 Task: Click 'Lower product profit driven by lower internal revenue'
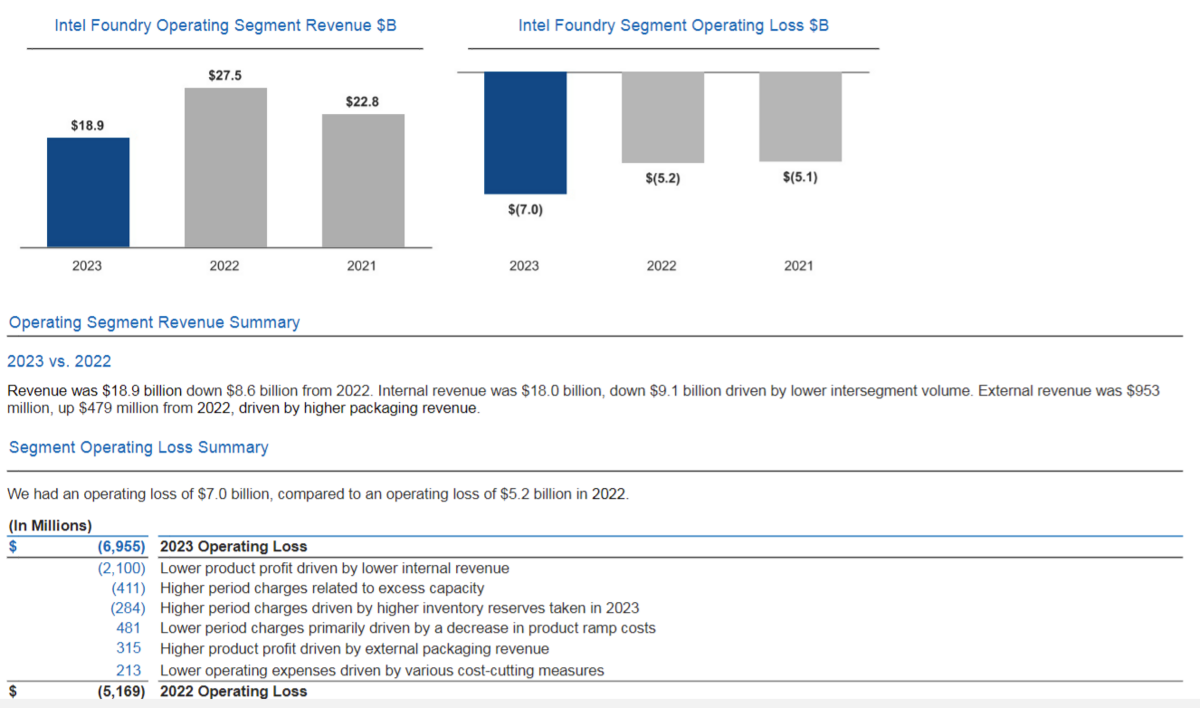[334, 568]
